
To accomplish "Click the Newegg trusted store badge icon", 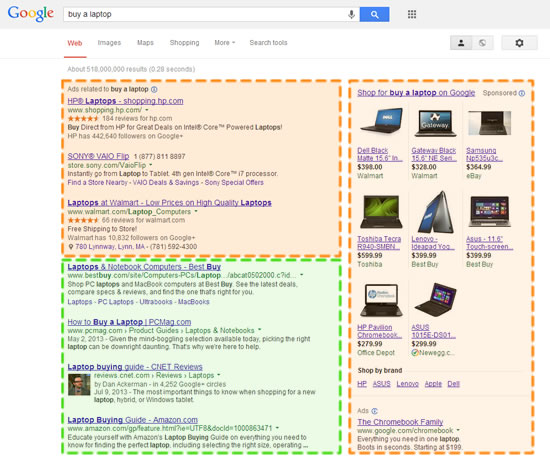I will [415, 353].
